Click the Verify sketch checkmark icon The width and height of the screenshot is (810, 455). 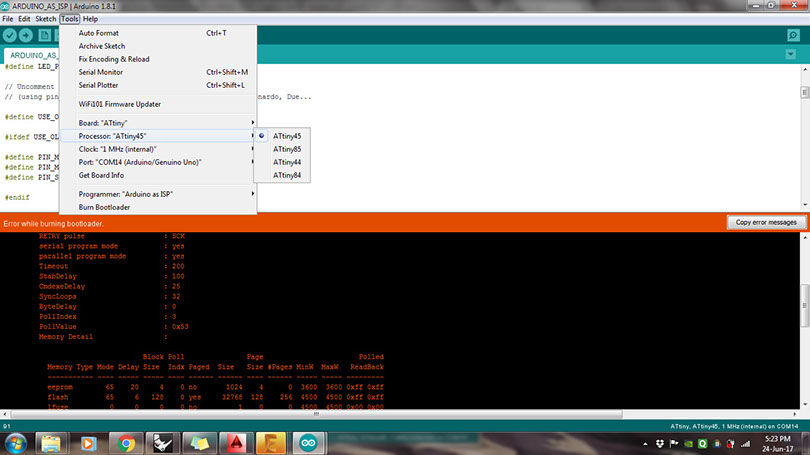click(10, 35)
